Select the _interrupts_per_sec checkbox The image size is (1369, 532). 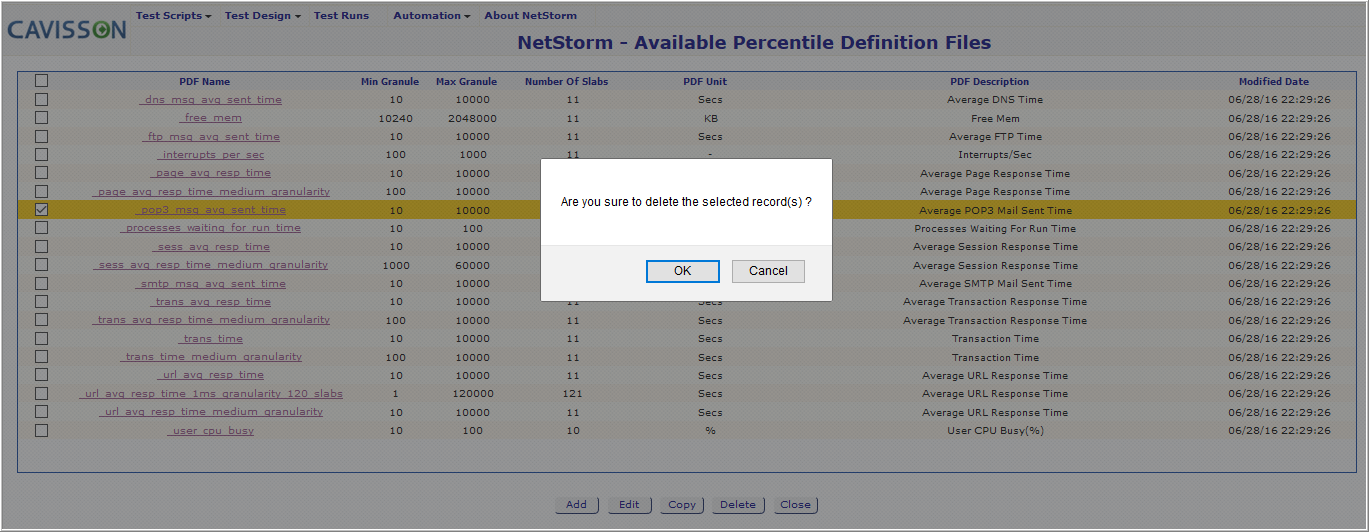click(41, 154)
